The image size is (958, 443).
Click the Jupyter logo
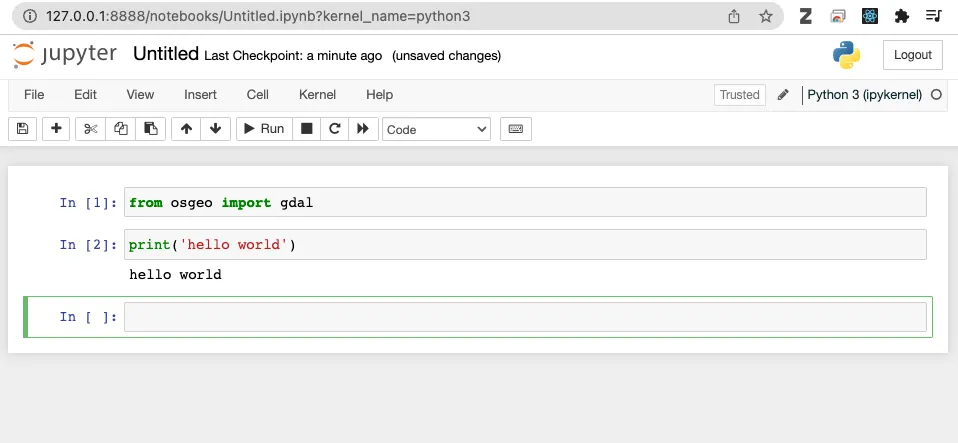[64, 54]
